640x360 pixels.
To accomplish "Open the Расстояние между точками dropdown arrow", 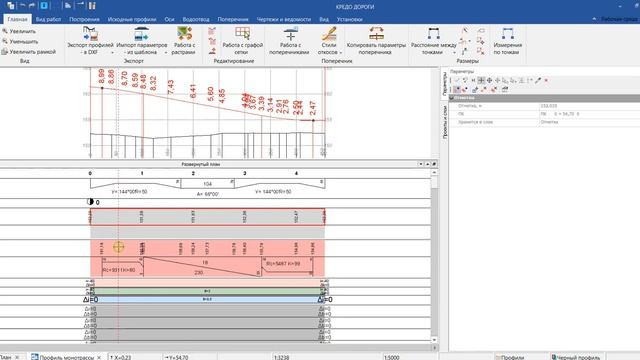I will click(x=454, y=53).
